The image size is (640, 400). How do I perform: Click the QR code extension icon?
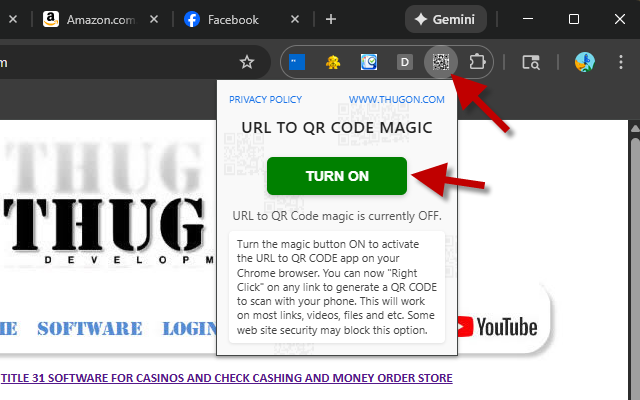tap(441, 62)
